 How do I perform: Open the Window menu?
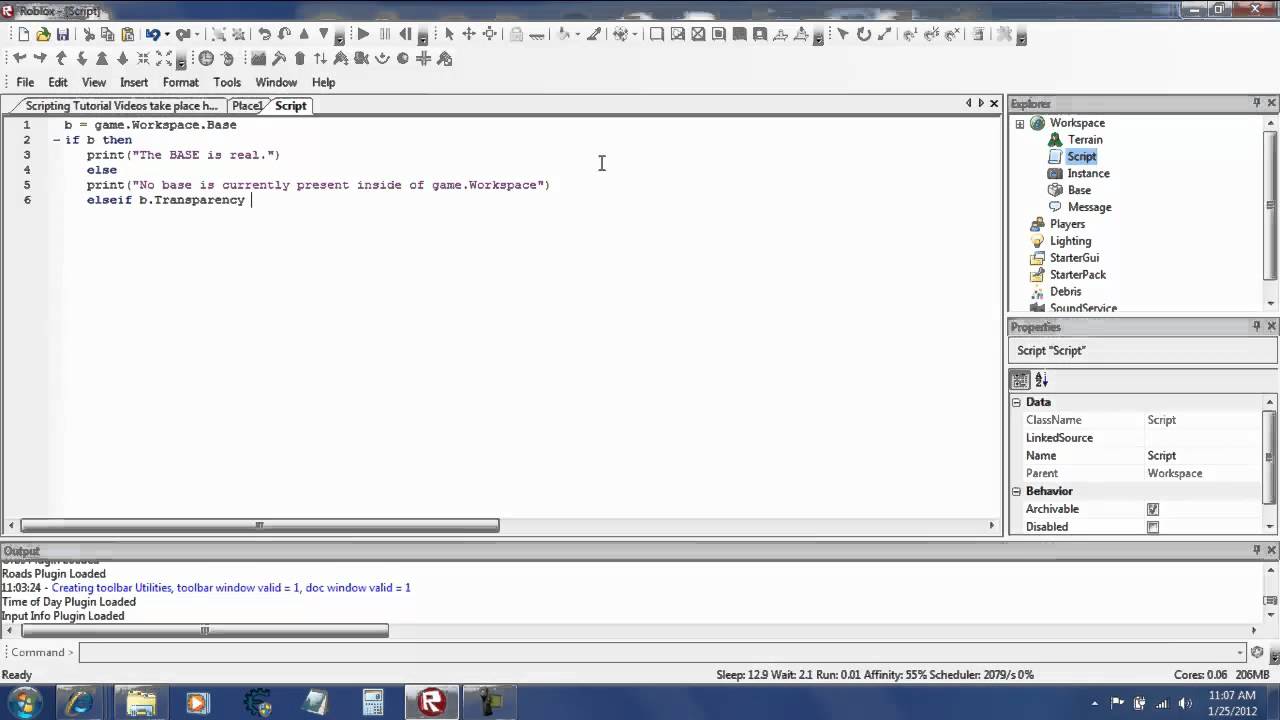[x=276, y=82]
